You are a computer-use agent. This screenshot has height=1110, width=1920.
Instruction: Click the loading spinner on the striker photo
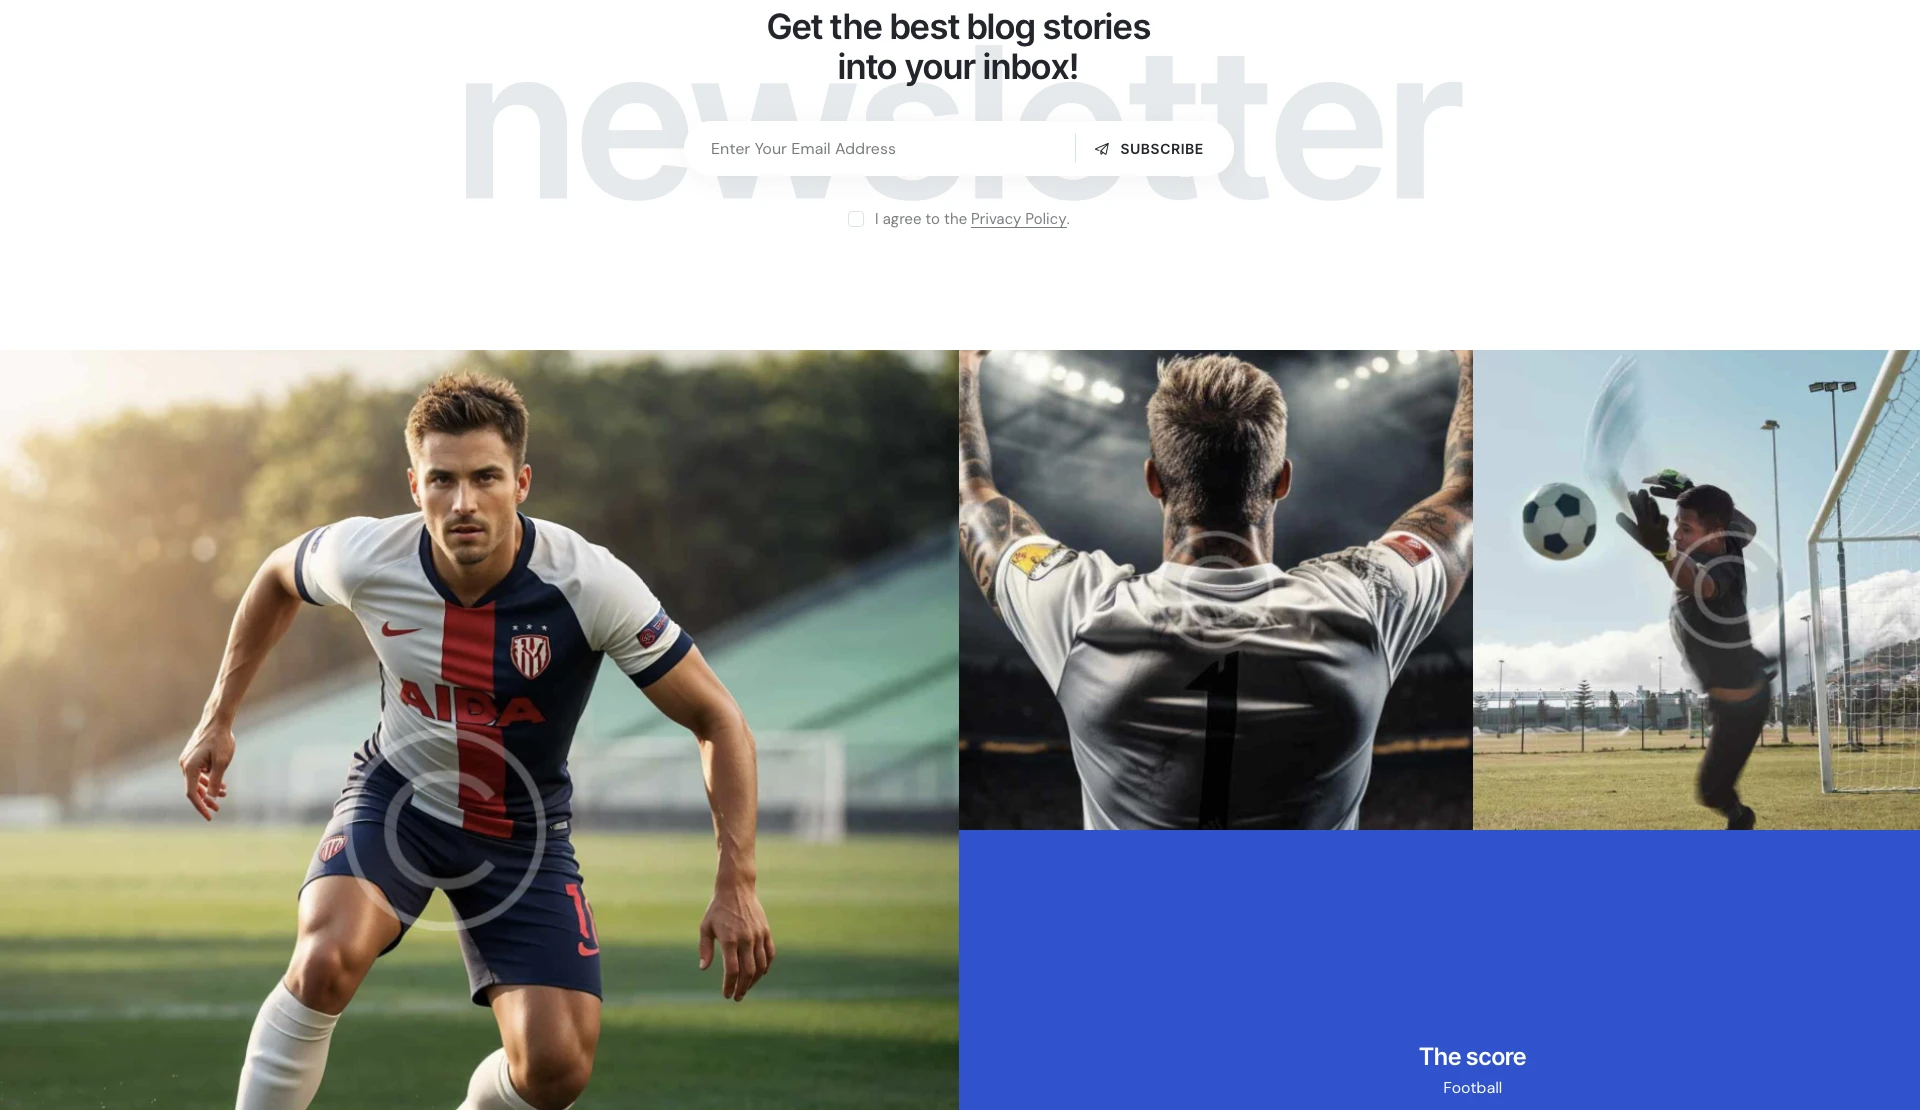pos(445,830)
